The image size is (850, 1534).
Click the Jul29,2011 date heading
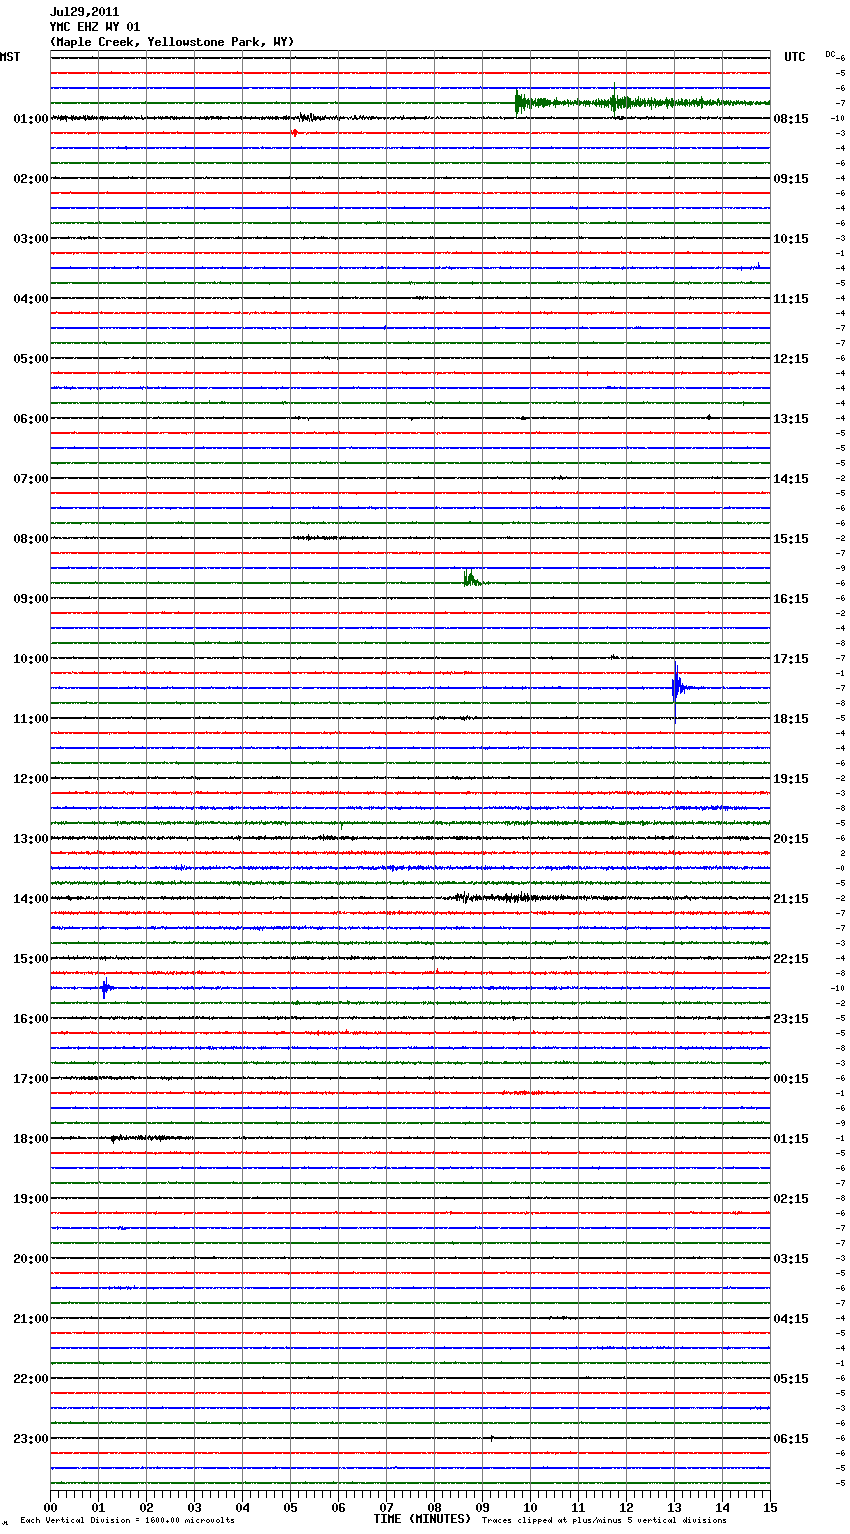tap(84, 12)
